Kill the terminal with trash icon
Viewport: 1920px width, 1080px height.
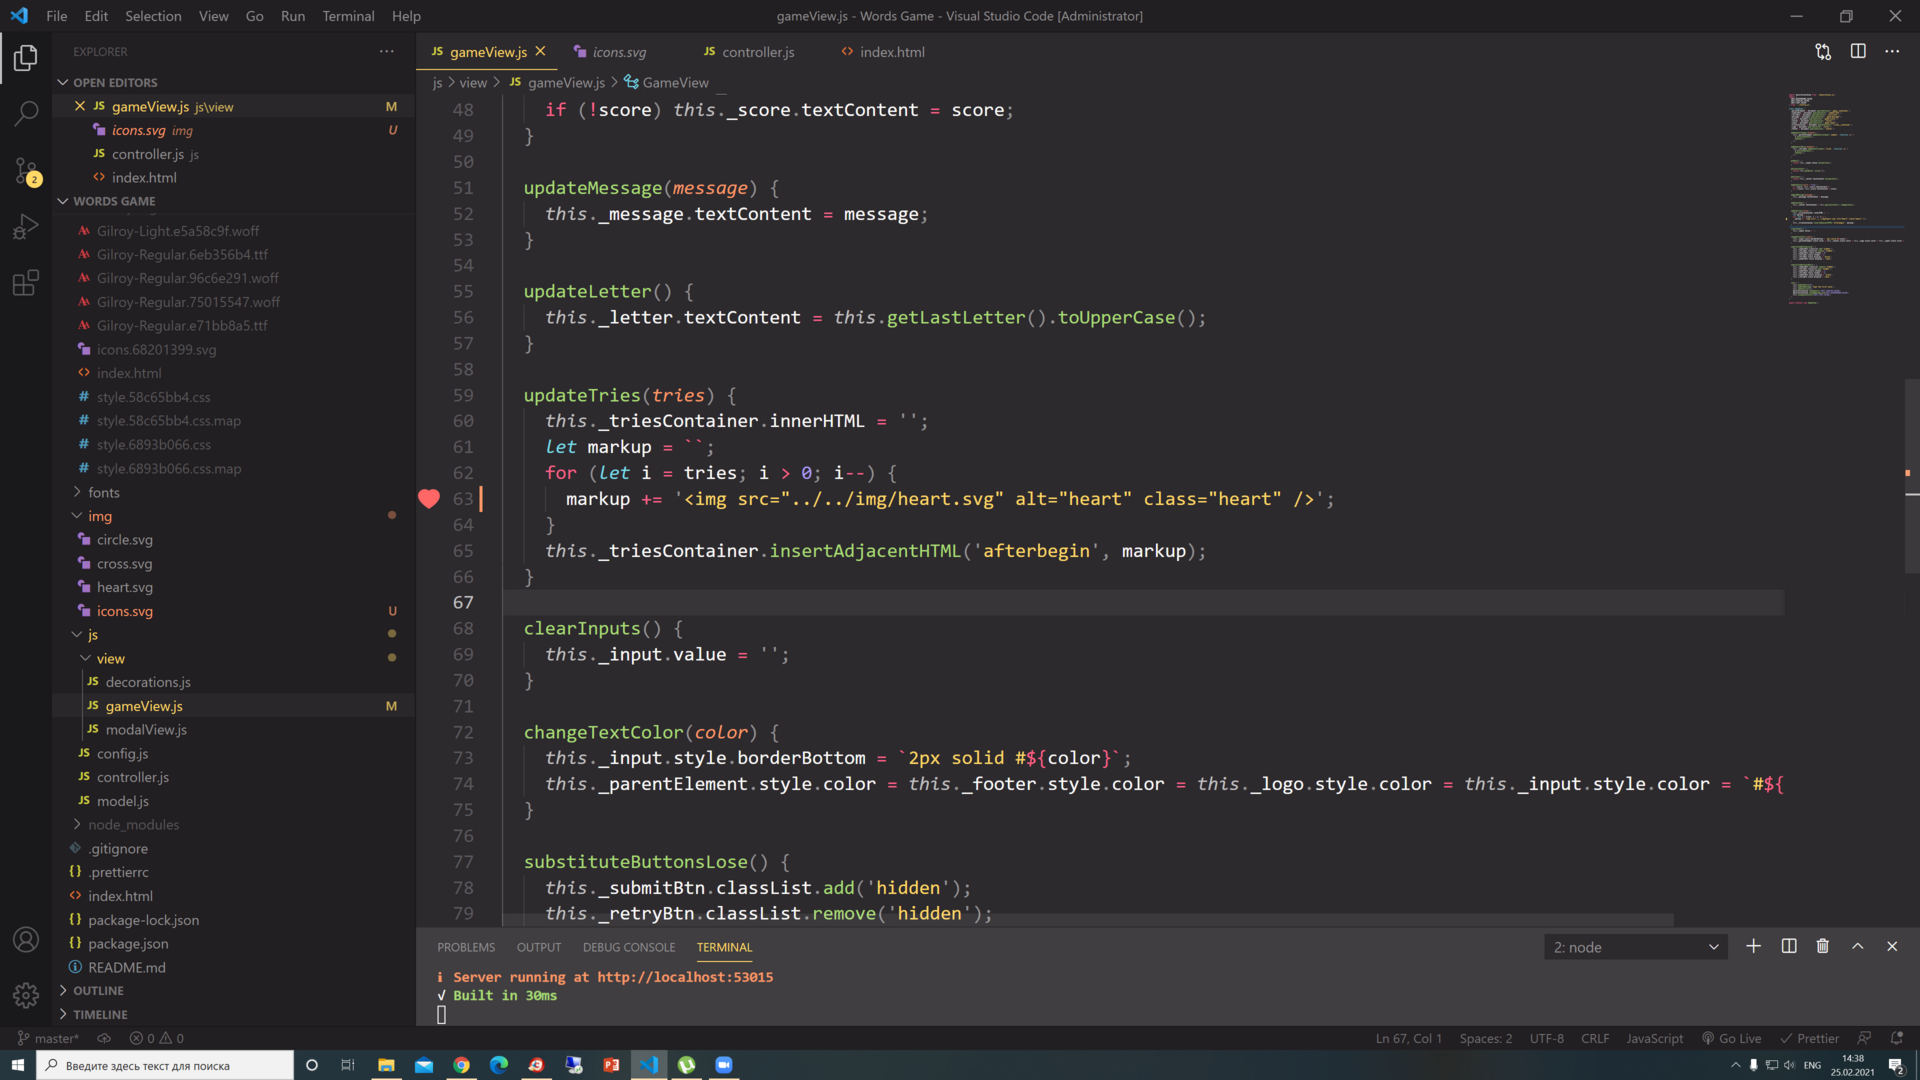[1823, 946]
